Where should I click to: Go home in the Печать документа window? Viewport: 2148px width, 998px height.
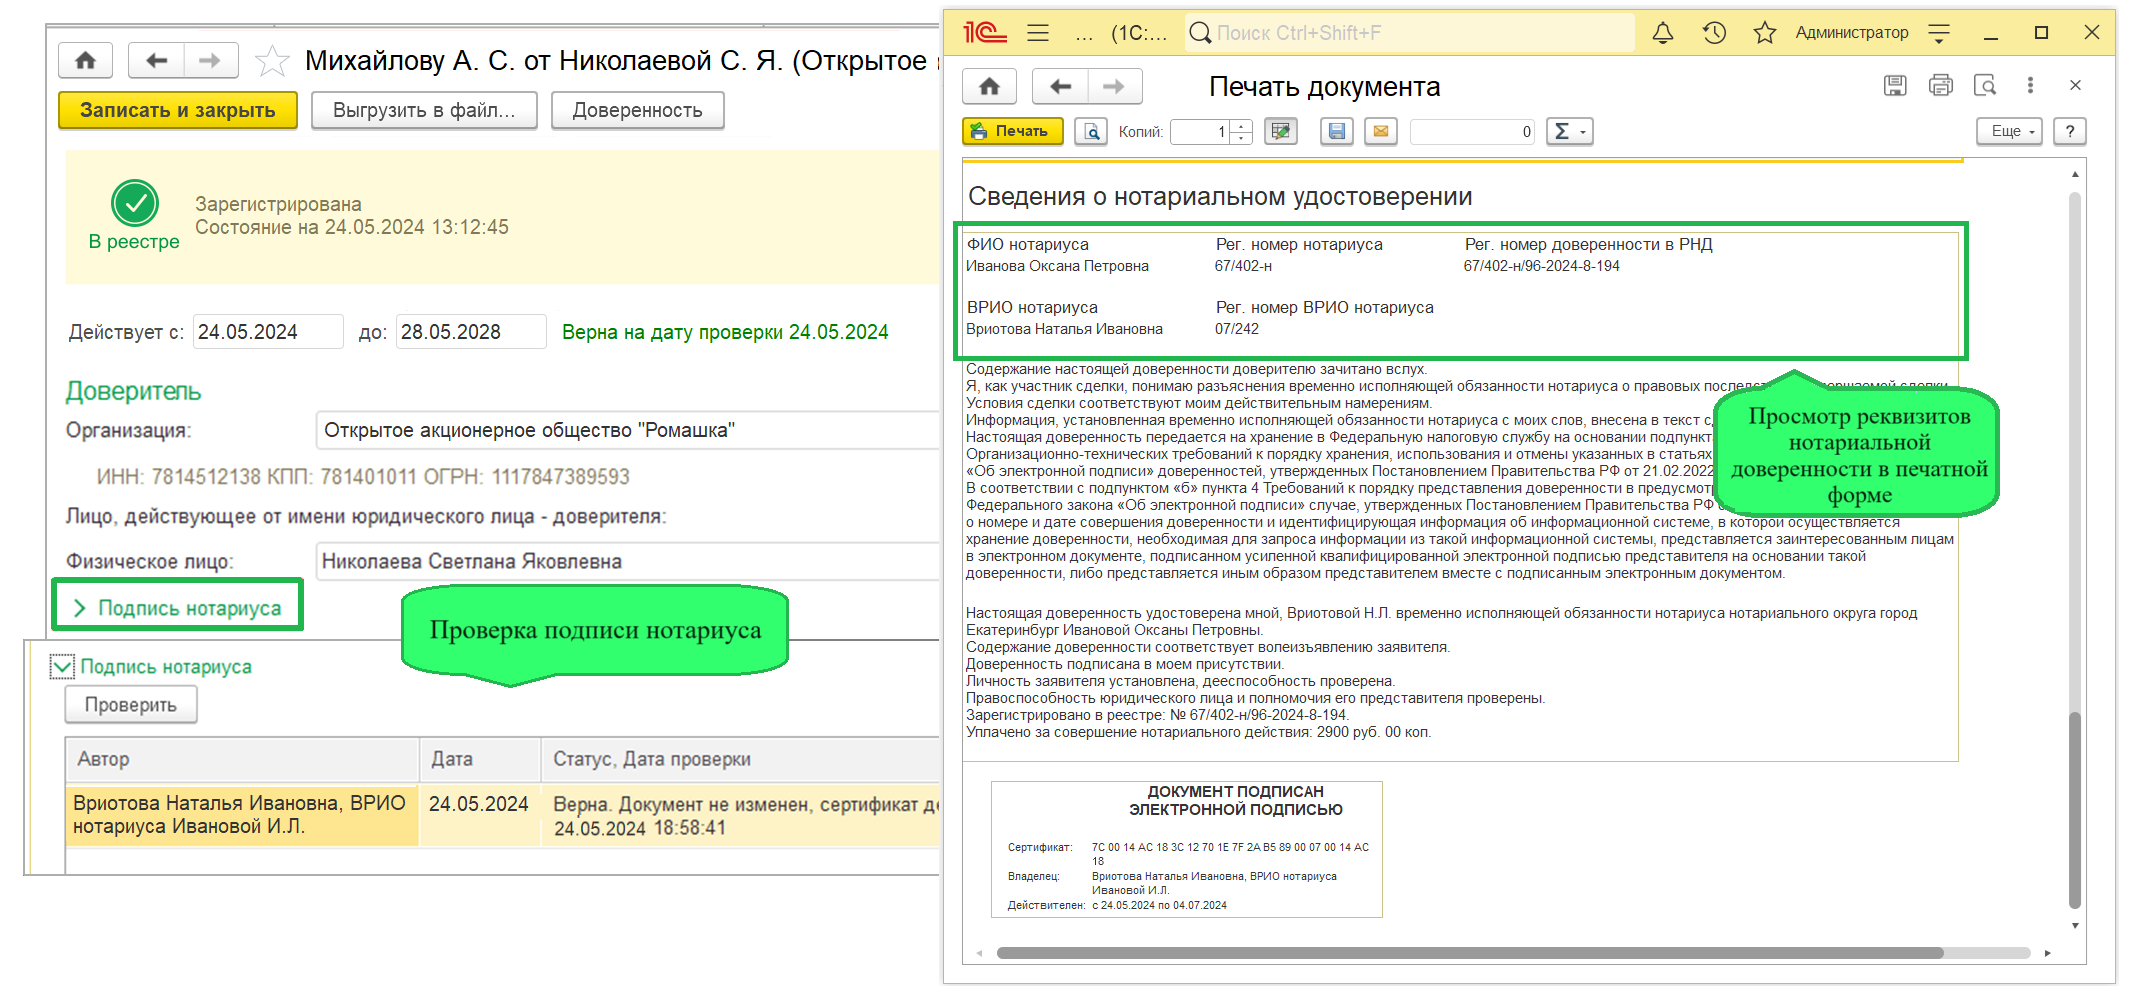coord(989,87)
